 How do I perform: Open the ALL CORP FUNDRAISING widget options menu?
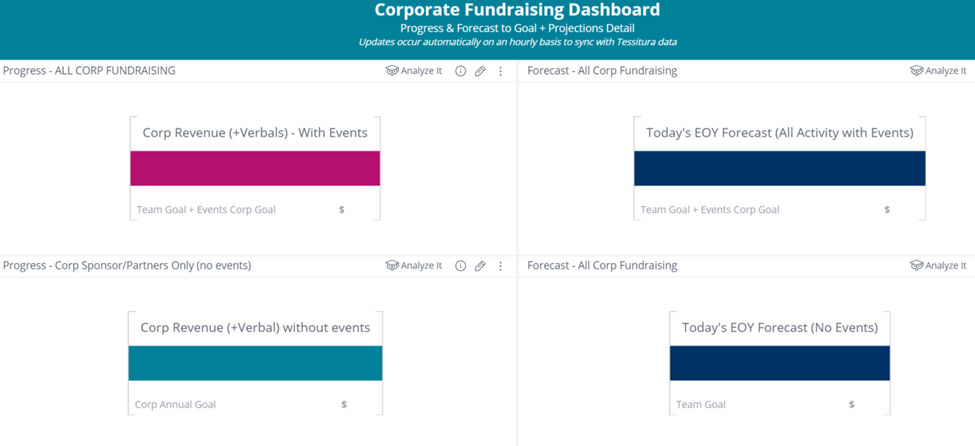point(501,71)
